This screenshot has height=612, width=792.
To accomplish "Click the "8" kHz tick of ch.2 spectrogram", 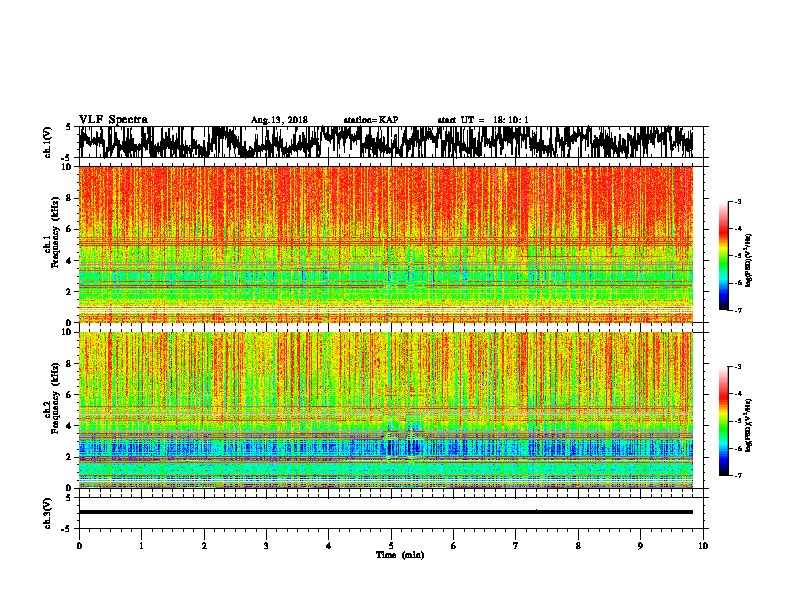I will pyautogui.click(x=70, y=364).
